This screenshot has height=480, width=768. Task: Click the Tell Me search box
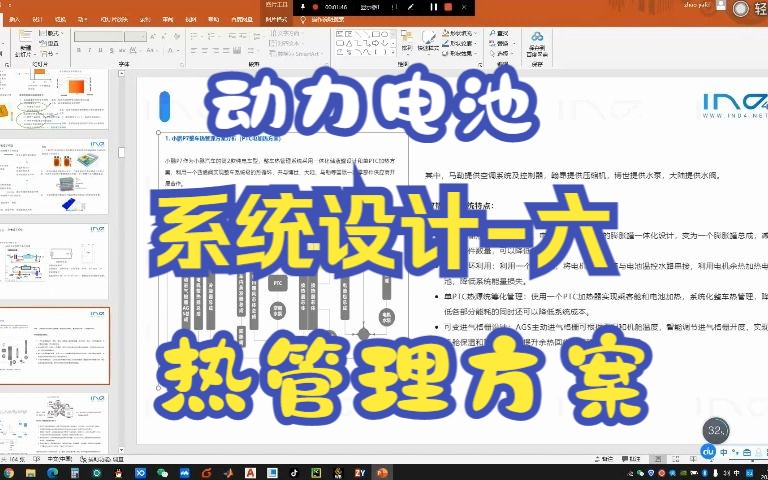click(x=323, y=20)
